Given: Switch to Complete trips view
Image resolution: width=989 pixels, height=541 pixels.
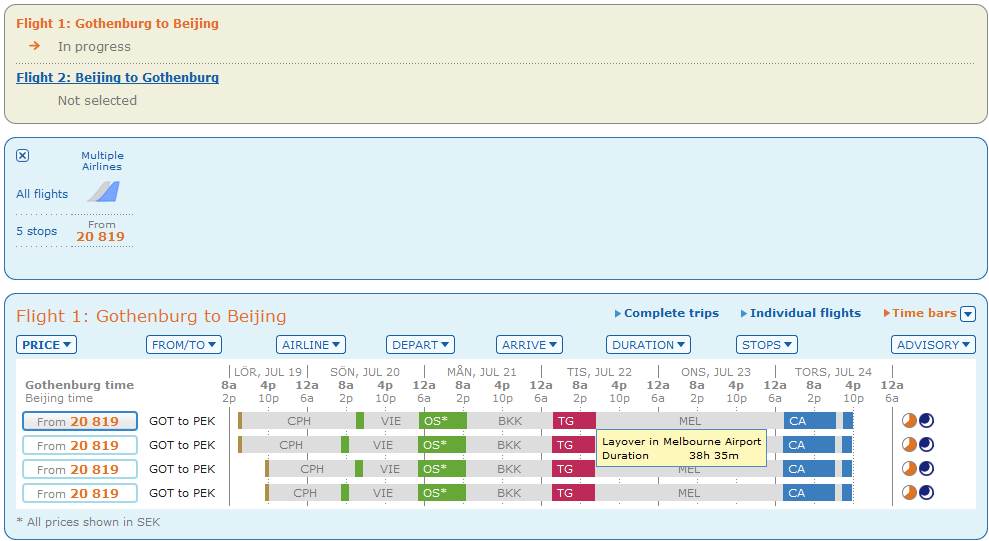Looking at the screenshot, I should pyautogui.click(x=671, y=313).
